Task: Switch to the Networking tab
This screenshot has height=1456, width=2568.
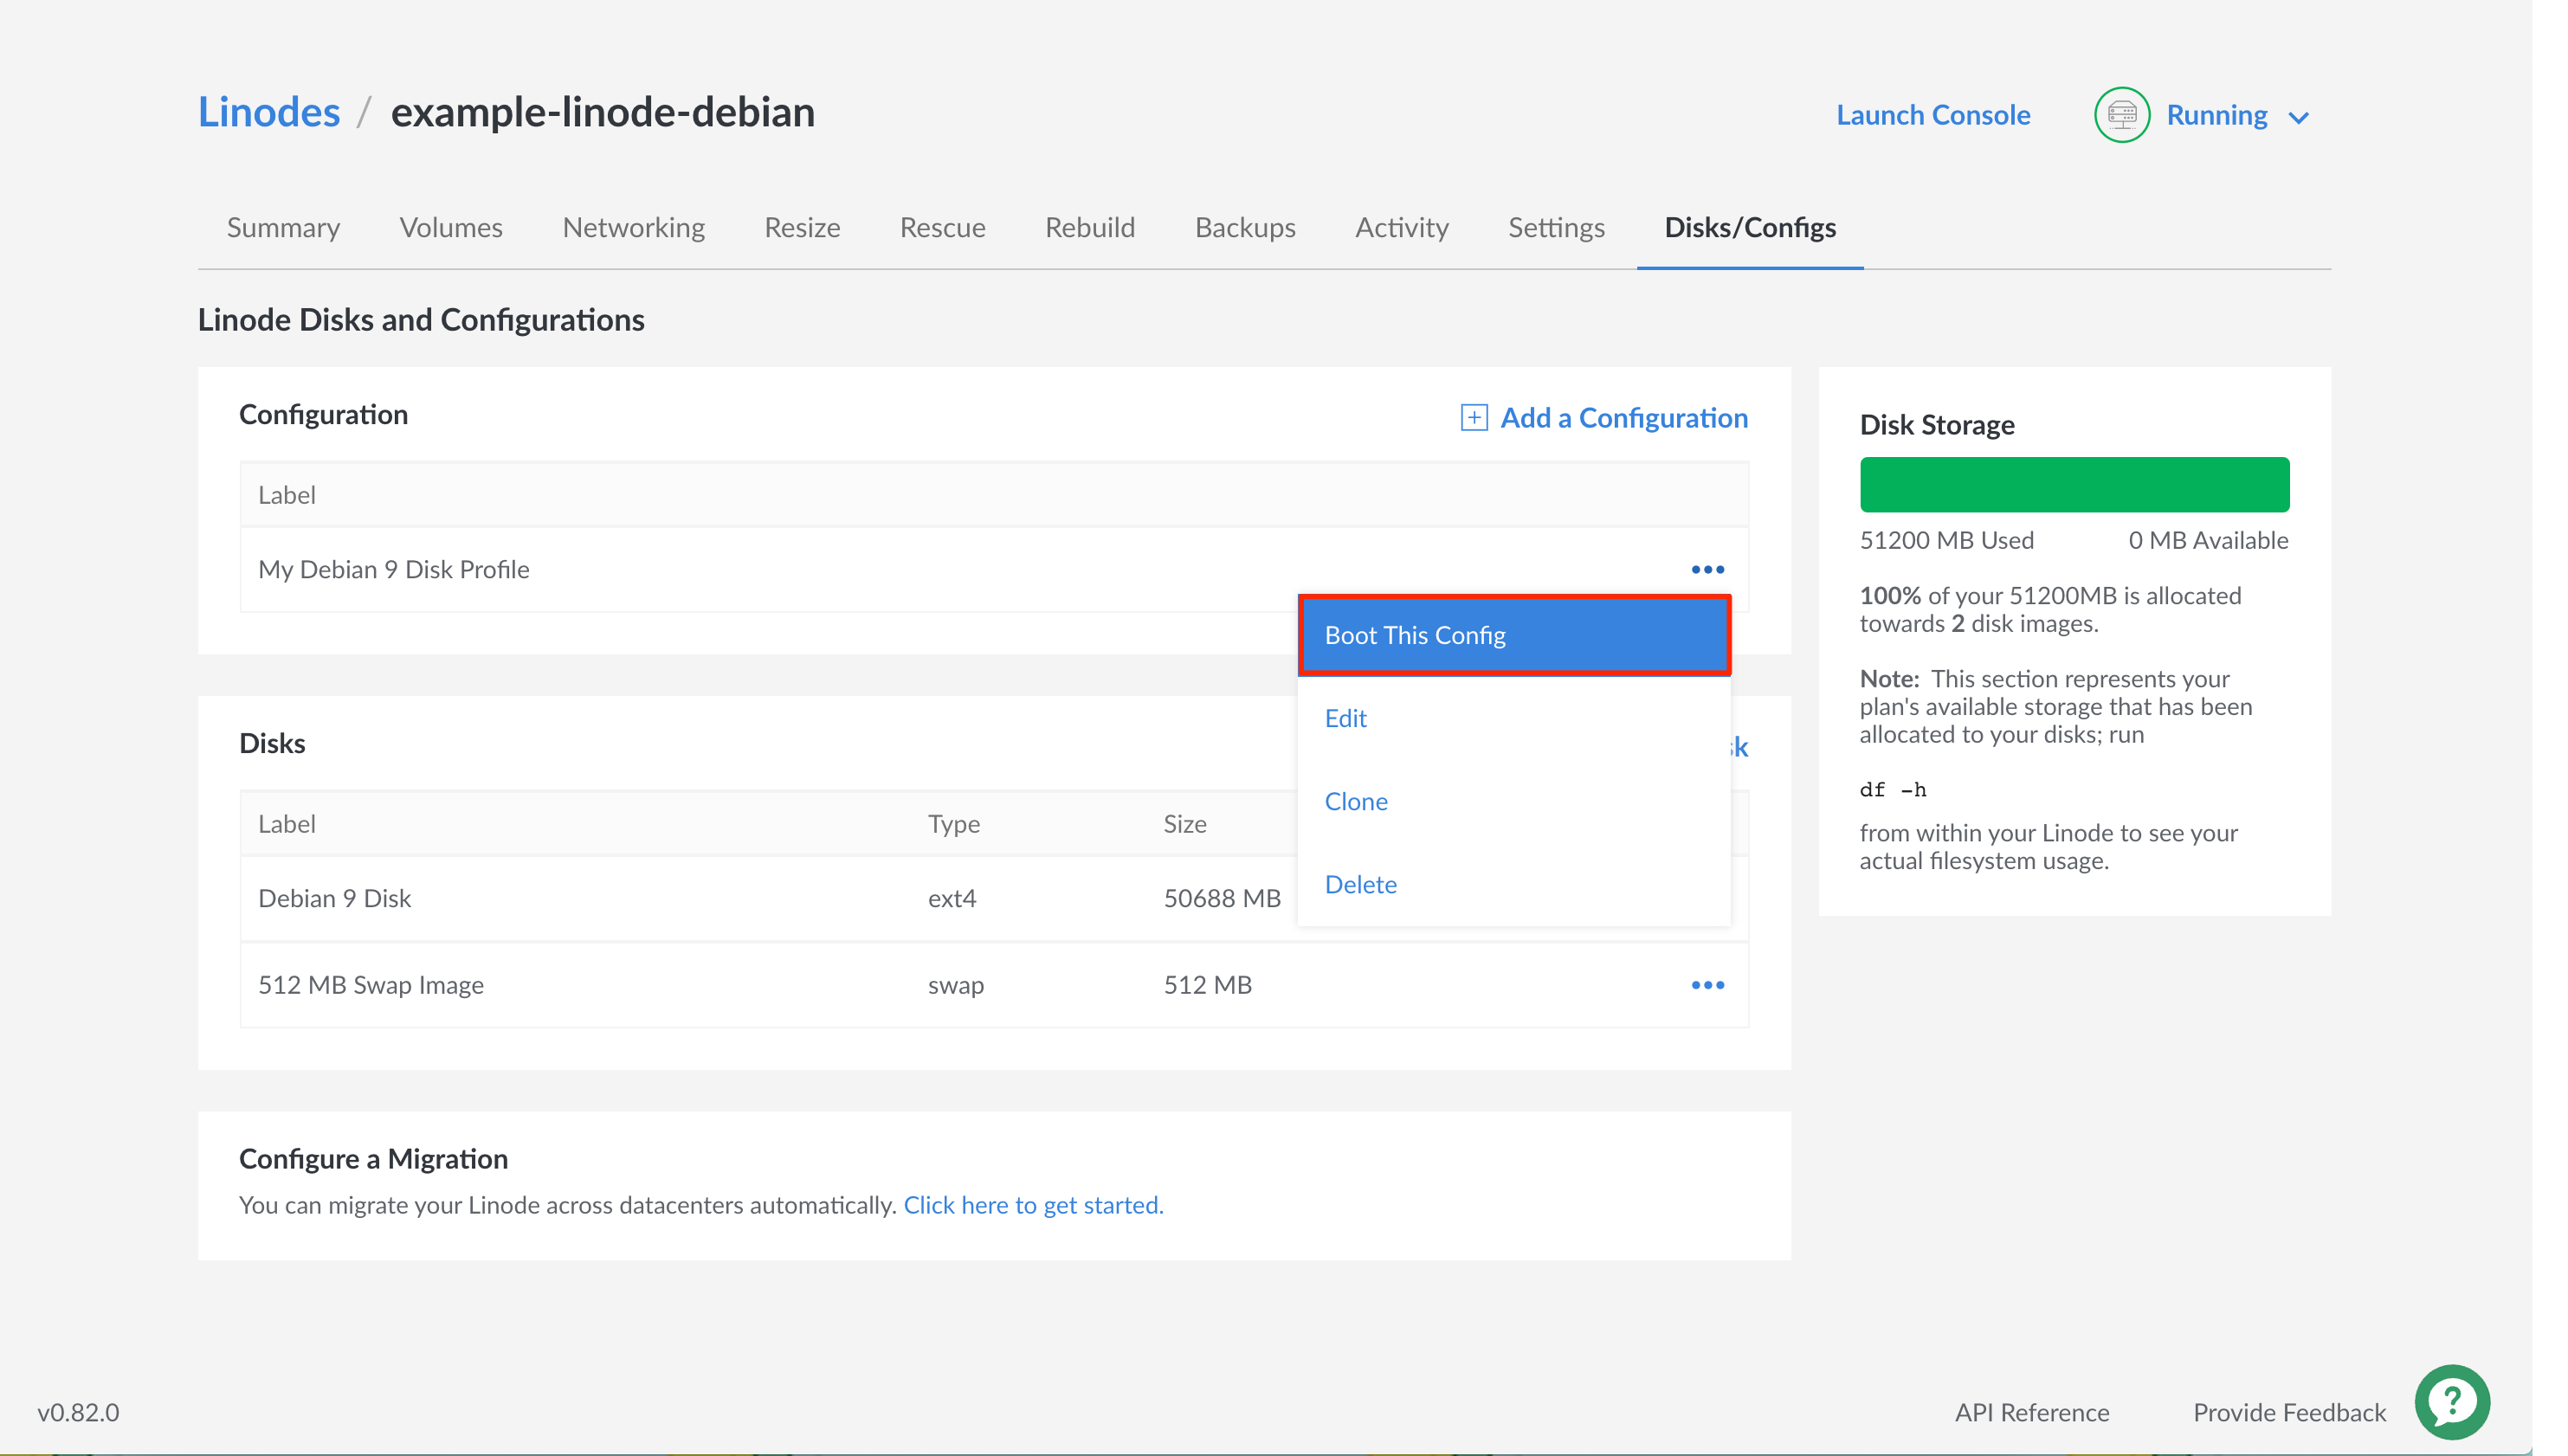Action: [633, 226]
